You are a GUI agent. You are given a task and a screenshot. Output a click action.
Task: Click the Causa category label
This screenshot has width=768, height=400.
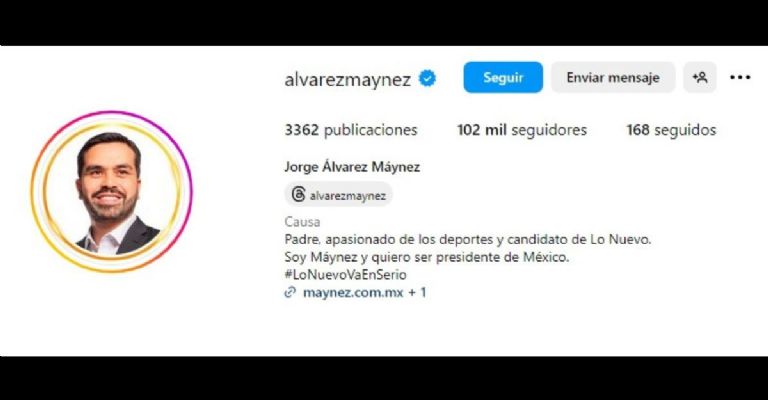(302, 222)
